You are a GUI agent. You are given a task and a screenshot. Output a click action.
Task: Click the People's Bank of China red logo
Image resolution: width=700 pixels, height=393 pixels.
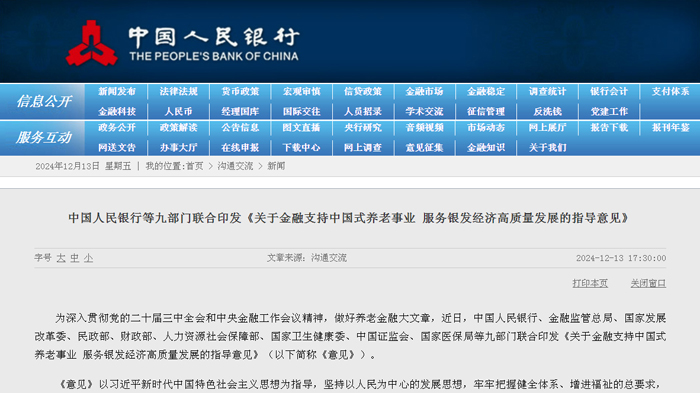click(x=92, y=43)
